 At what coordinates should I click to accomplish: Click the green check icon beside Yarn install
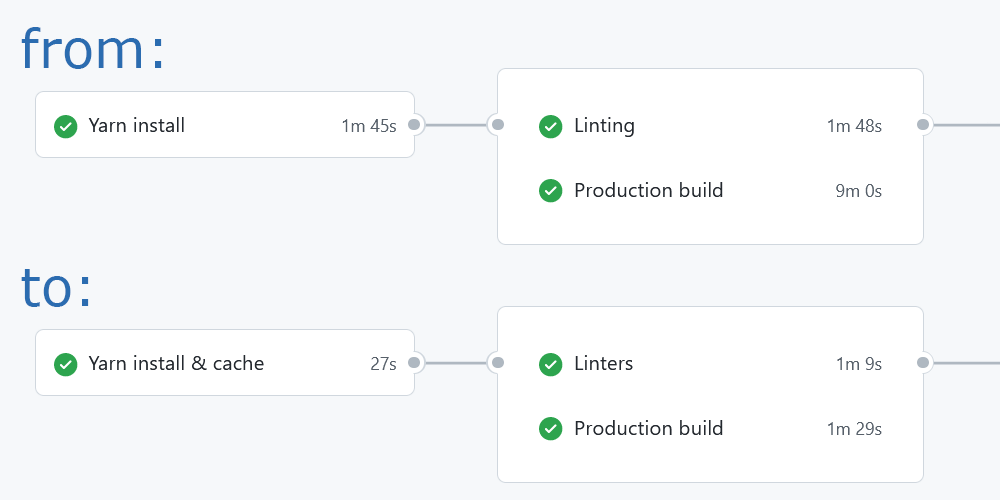click(66, 126)
